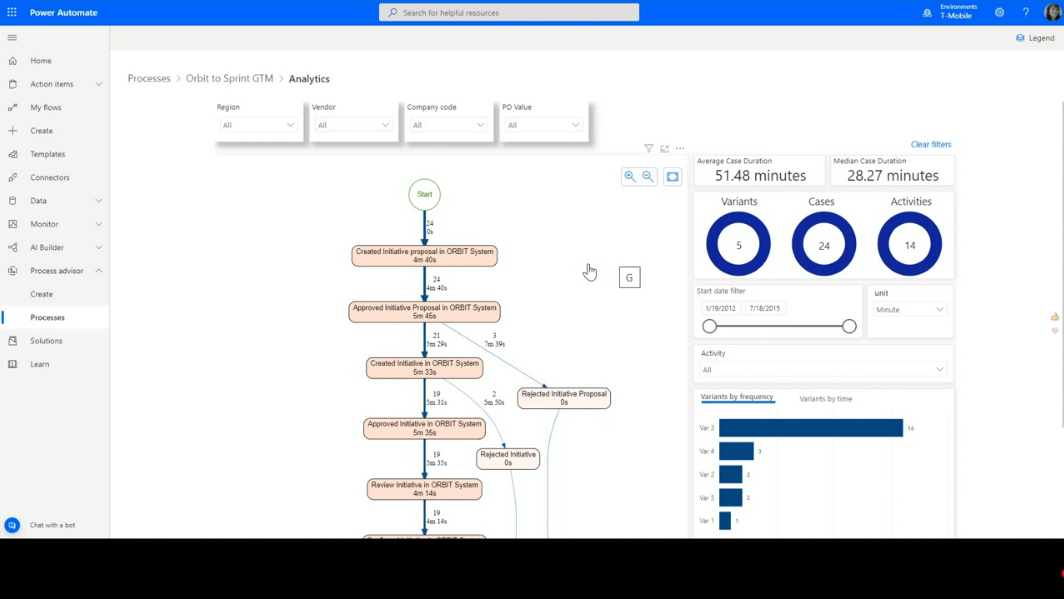Open the settings gear icon
This screenshot has height=599, width=1064.
1000,12
